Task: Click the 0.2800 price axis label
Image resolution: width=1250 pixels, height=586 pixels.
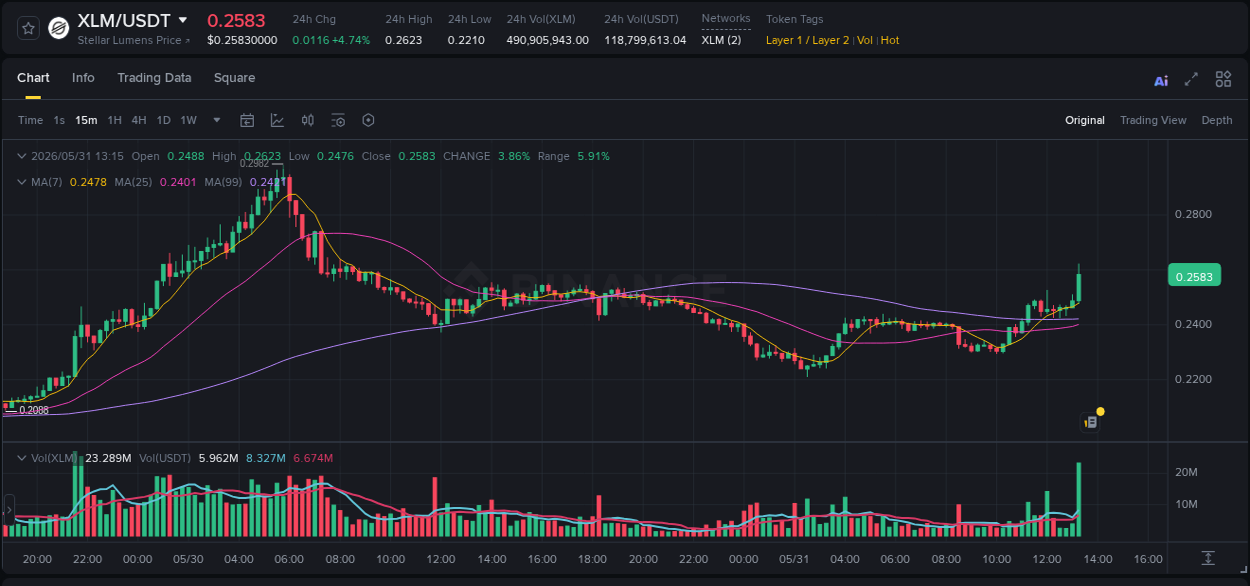Action: pyautogui.click(x=1193, y=214)
